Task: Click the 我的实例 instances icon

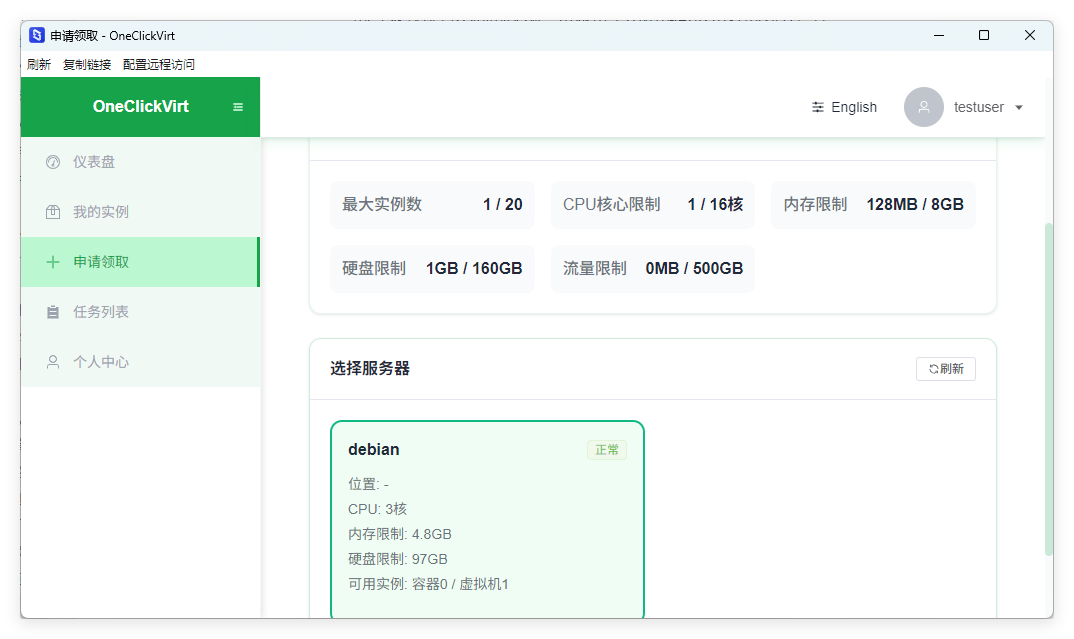Action: 52,211
